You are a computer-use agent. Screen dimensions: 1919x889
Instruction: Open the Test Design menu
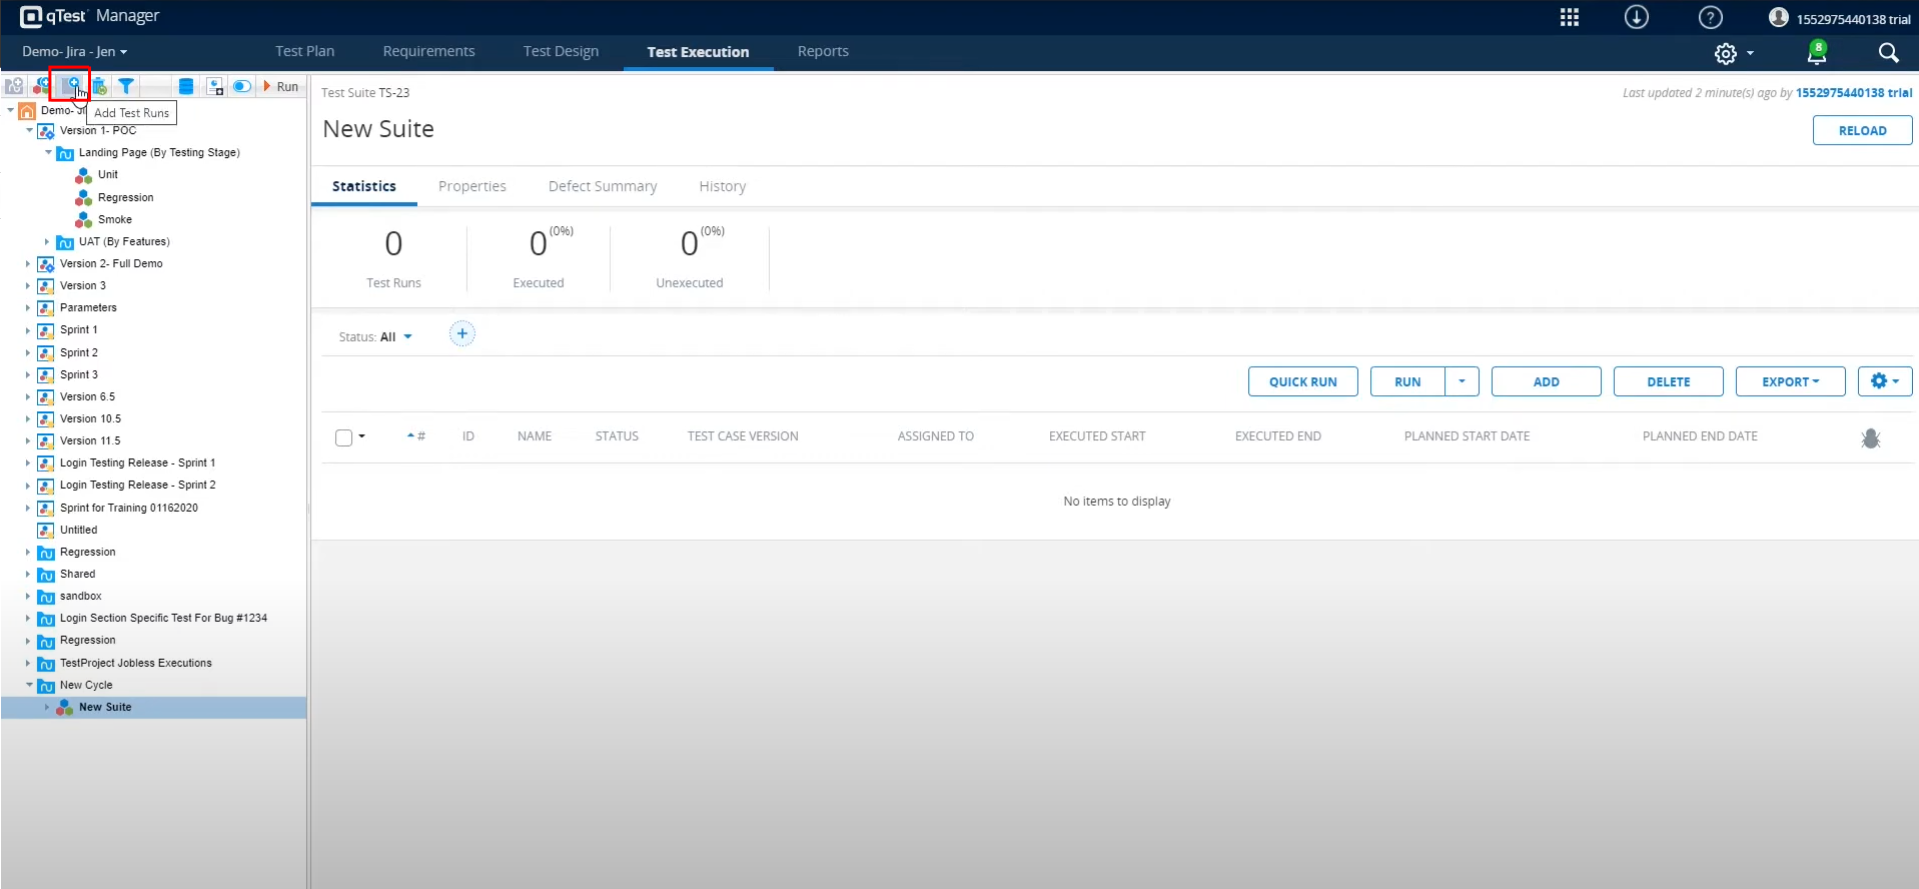[x=560, y=51]
